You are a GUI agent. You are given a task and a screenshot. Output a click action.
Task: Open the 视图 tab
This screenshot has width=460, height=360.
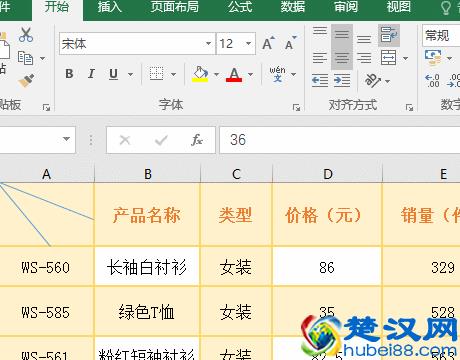399,7
